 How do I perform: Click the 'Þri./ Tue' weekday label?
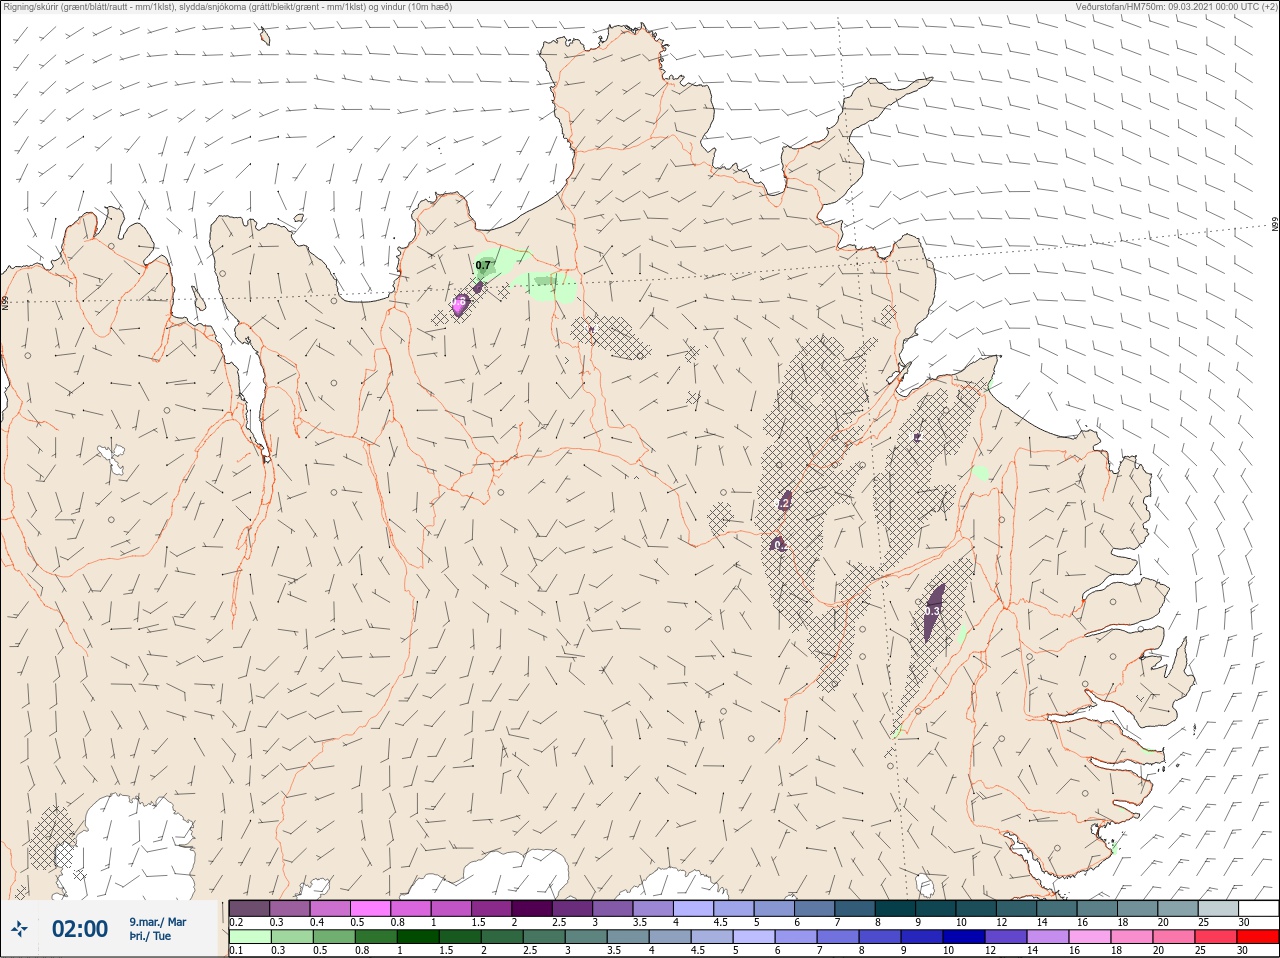pyautogui.click(x=150, y=937)
